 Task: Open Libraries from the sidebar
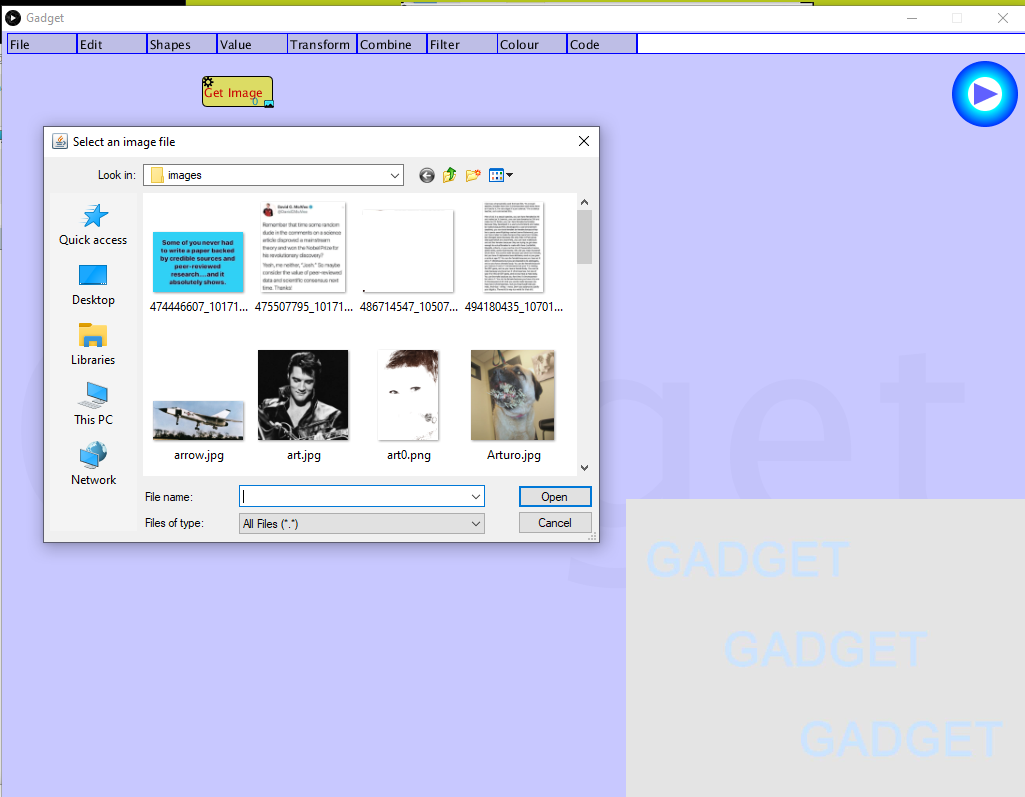93,344
